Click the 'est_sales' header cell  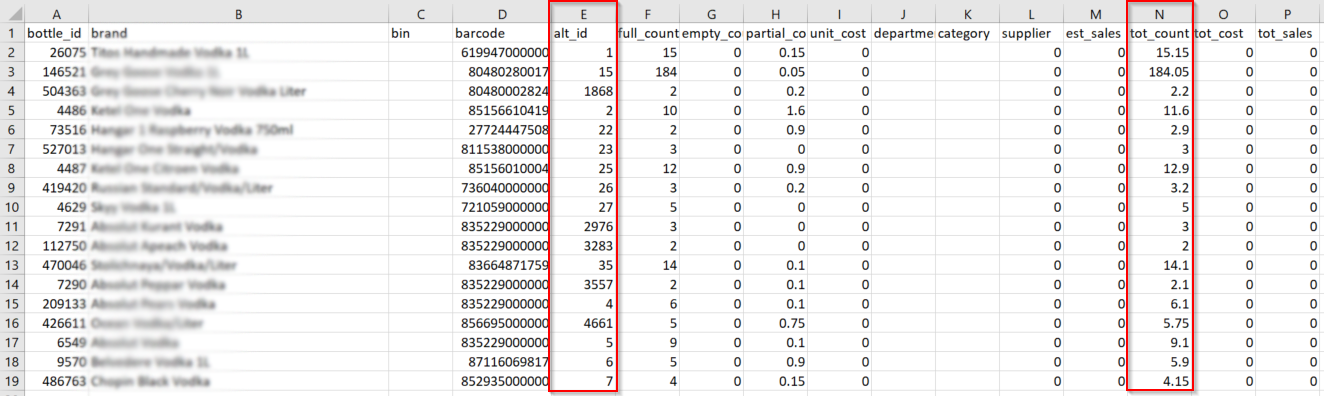click(1096, 33)
